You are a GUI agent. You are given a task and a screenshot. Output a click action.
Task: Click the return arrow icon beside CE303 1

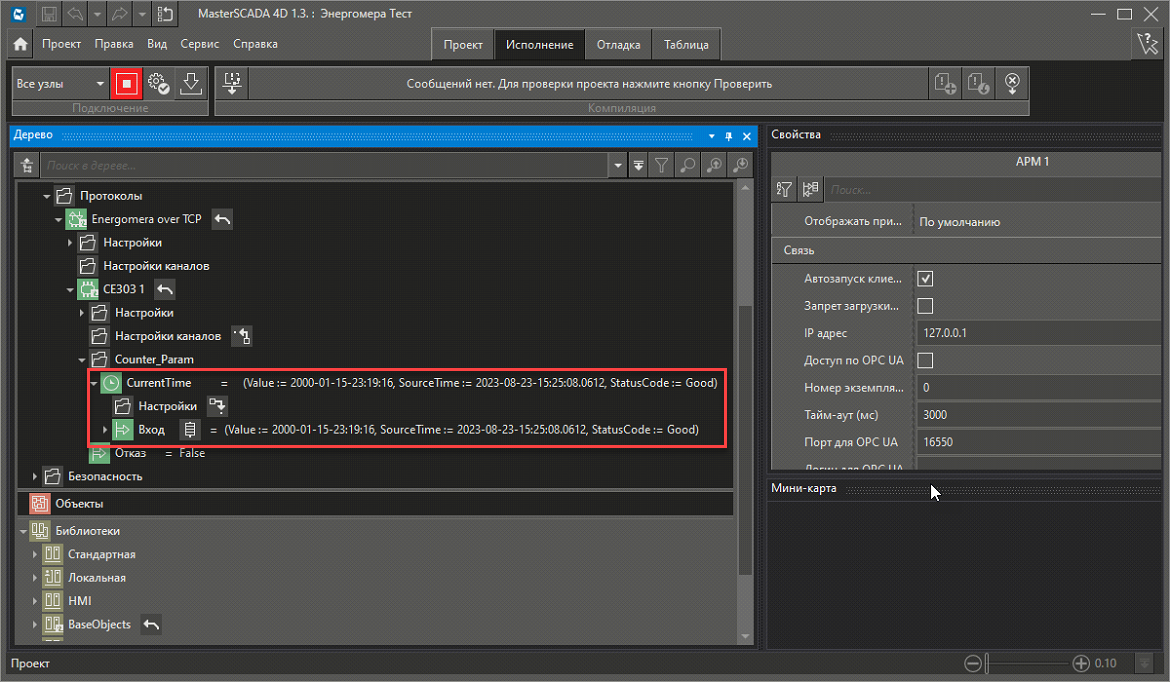pyautogui.click(x=166, y=289)
